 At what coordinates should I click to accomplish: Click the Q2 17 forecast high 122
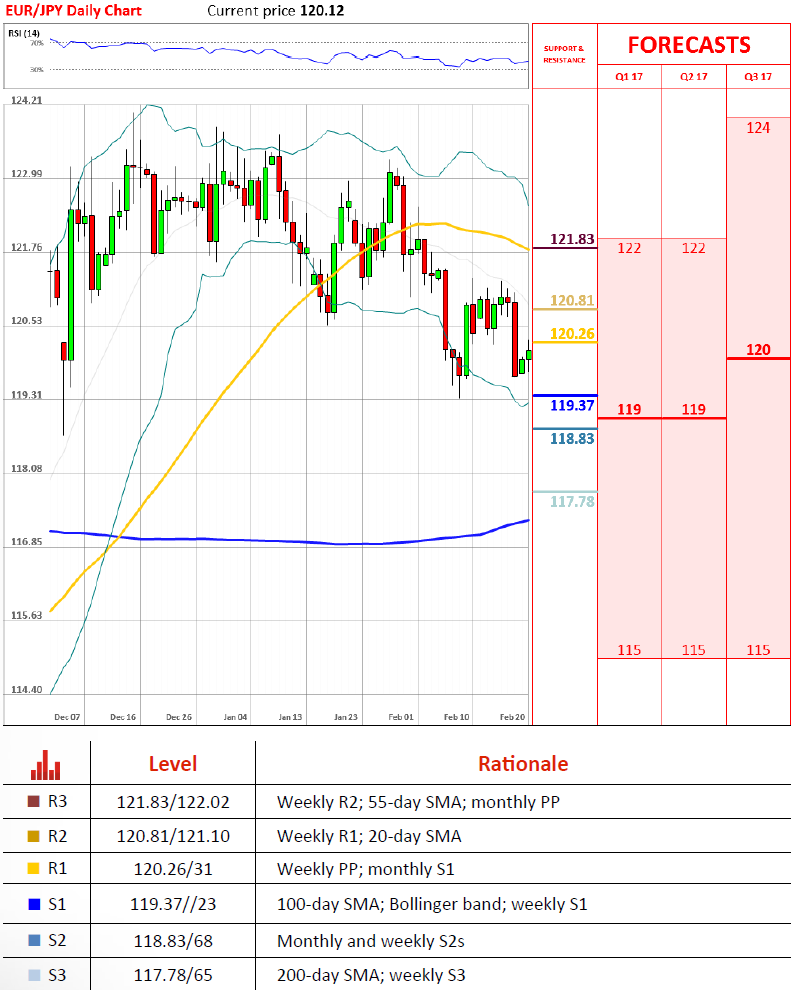(694, 248)
